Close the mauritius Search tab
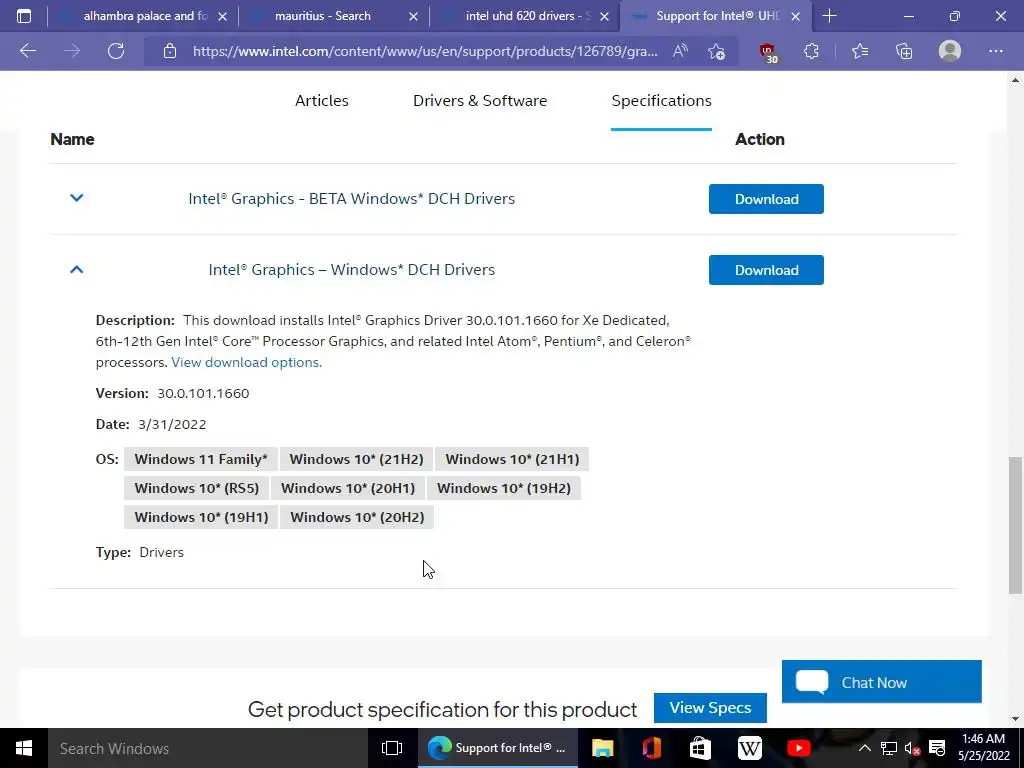This screenshot has width=1024, height=768. (413, 16)
